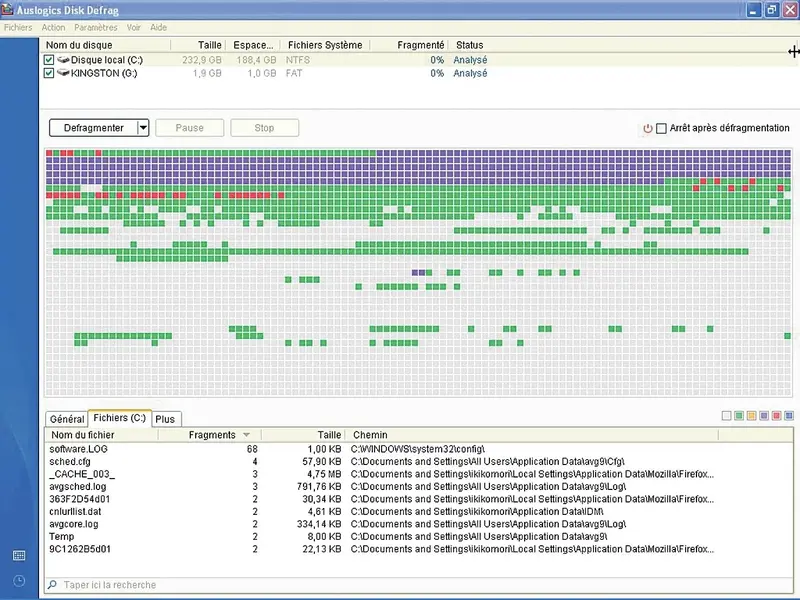Screen dimensions: 800x600
Task: Select the Fichiers (C:) tab
Action: 119,418
